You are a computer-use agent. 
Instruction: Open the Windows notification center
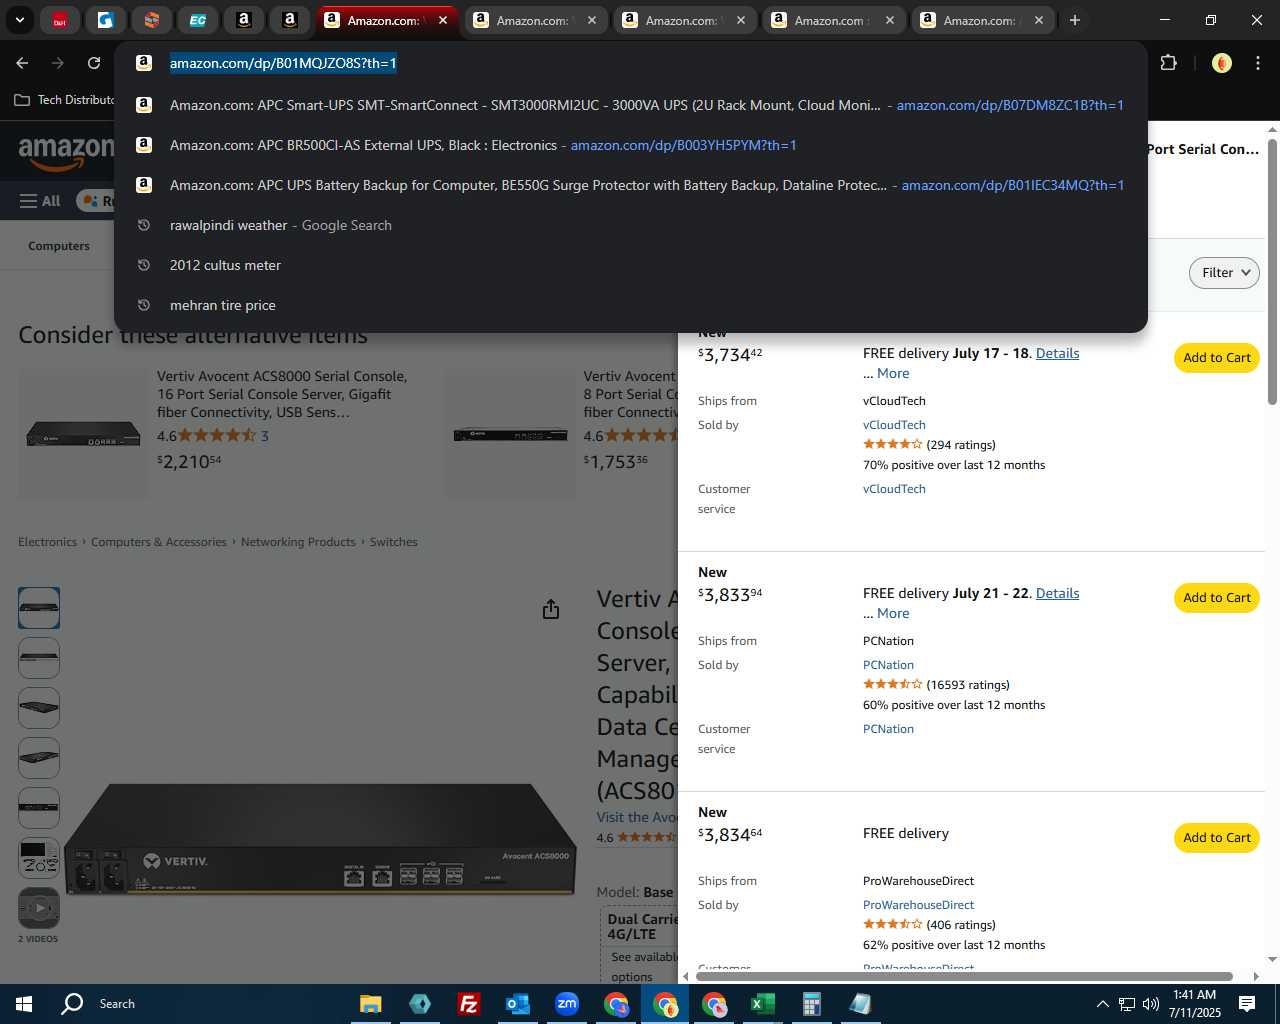pyautogui.click(x=1247, y=1004)
